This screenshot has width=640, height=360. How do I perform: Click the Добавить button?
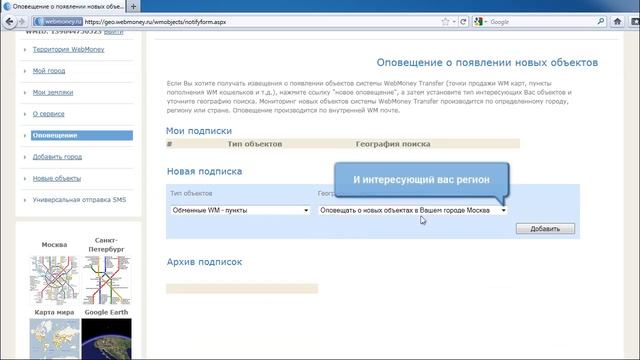click(x=545, y=229)
